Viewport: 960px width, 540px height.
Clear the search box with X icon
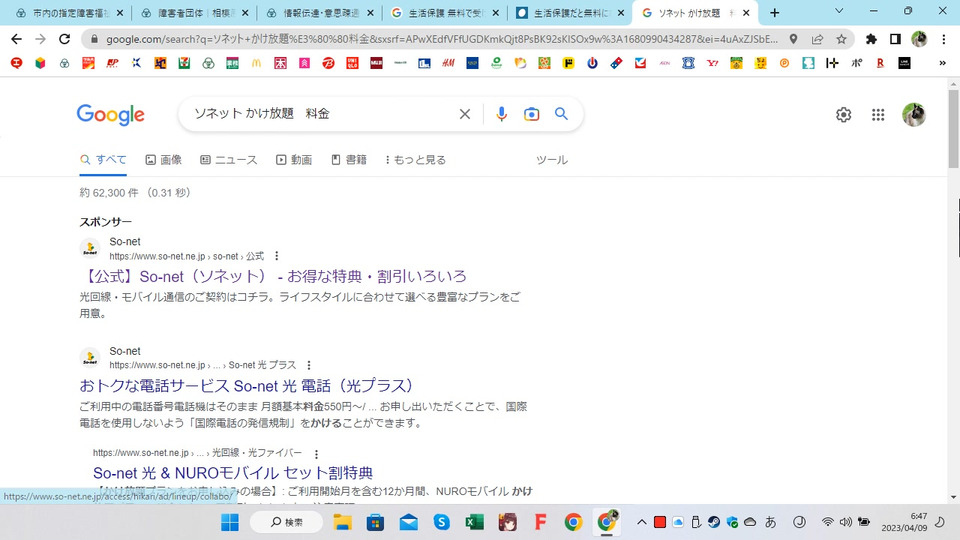465,114
